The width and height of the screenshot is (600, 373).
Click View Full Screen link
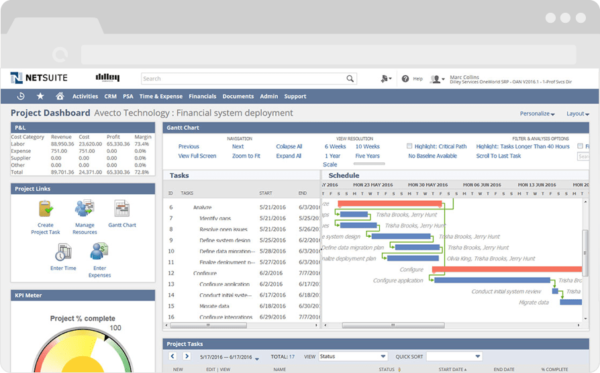click(197, 156)
